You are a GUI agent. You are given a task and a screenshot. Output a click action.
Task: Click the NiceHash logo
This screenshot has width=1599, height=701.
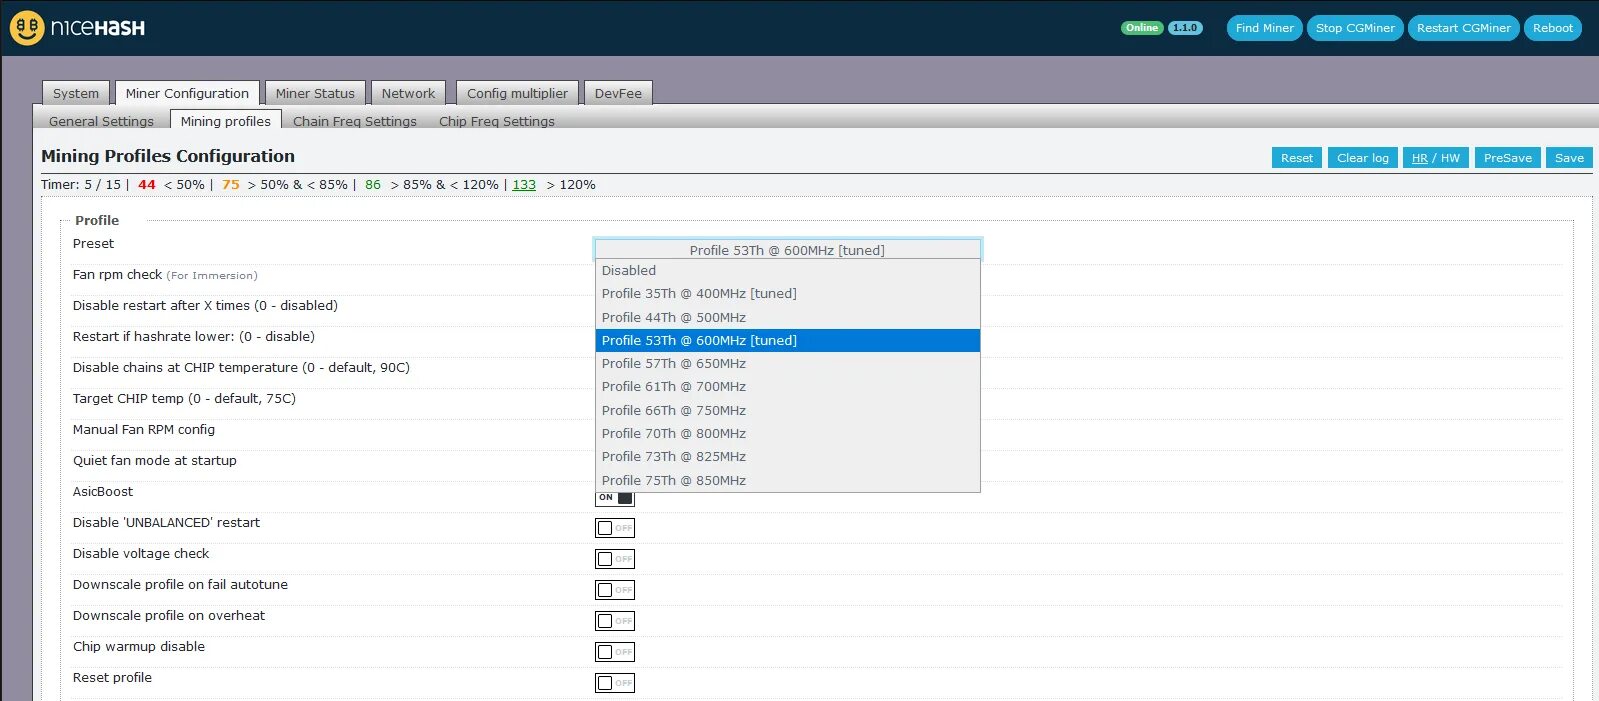click(x=78, y=28)
